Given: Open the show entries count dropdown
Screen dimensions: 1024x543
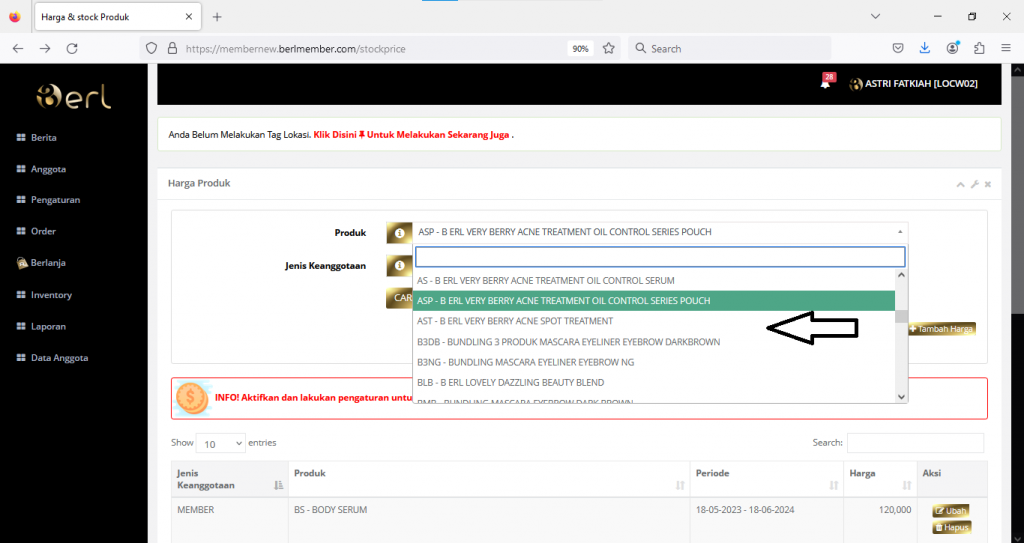Looking at the screenshot, I should (x=221, y=443).
